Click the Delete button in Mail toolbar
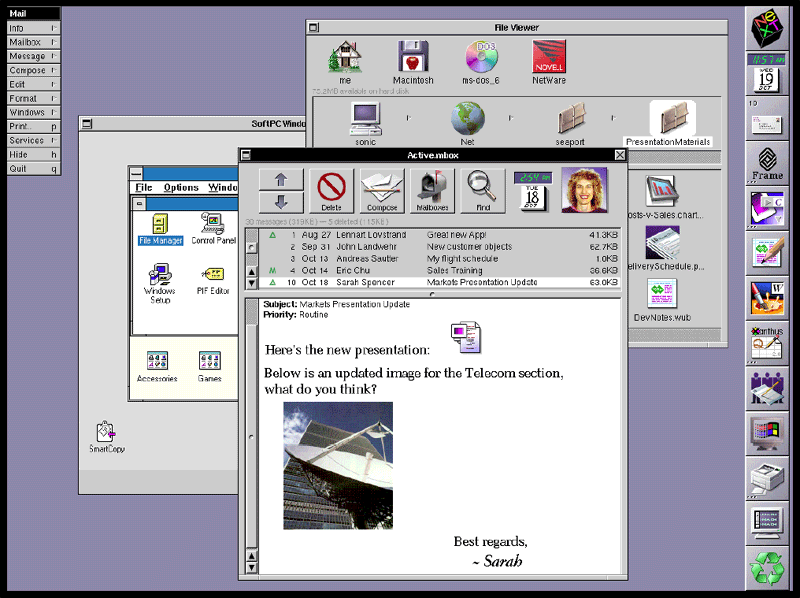 pos(331,189)
